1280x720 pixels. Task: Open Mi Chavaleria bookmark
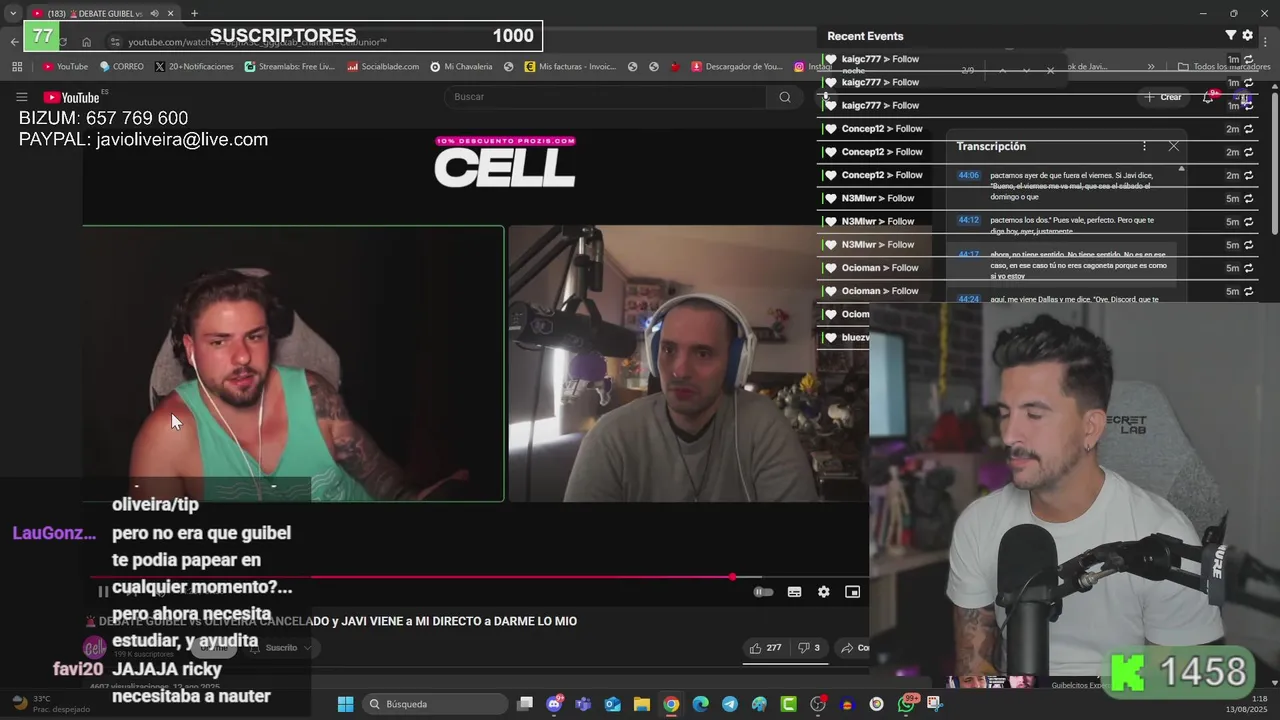461,67
